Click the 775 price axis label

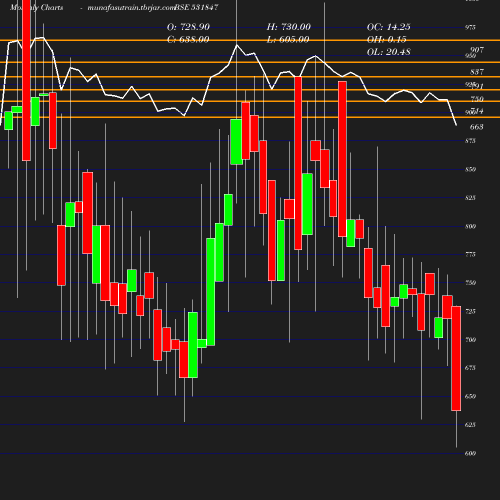[x=470, y=255]
